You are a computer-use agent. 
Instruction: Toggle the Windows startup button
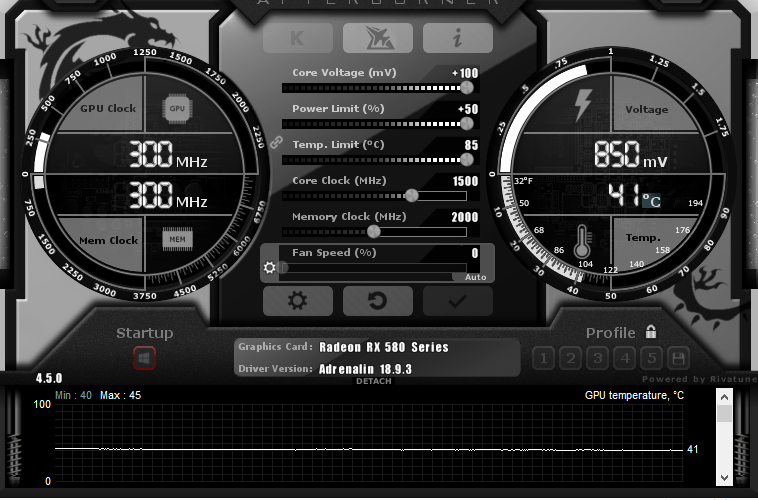pos(145,358)
